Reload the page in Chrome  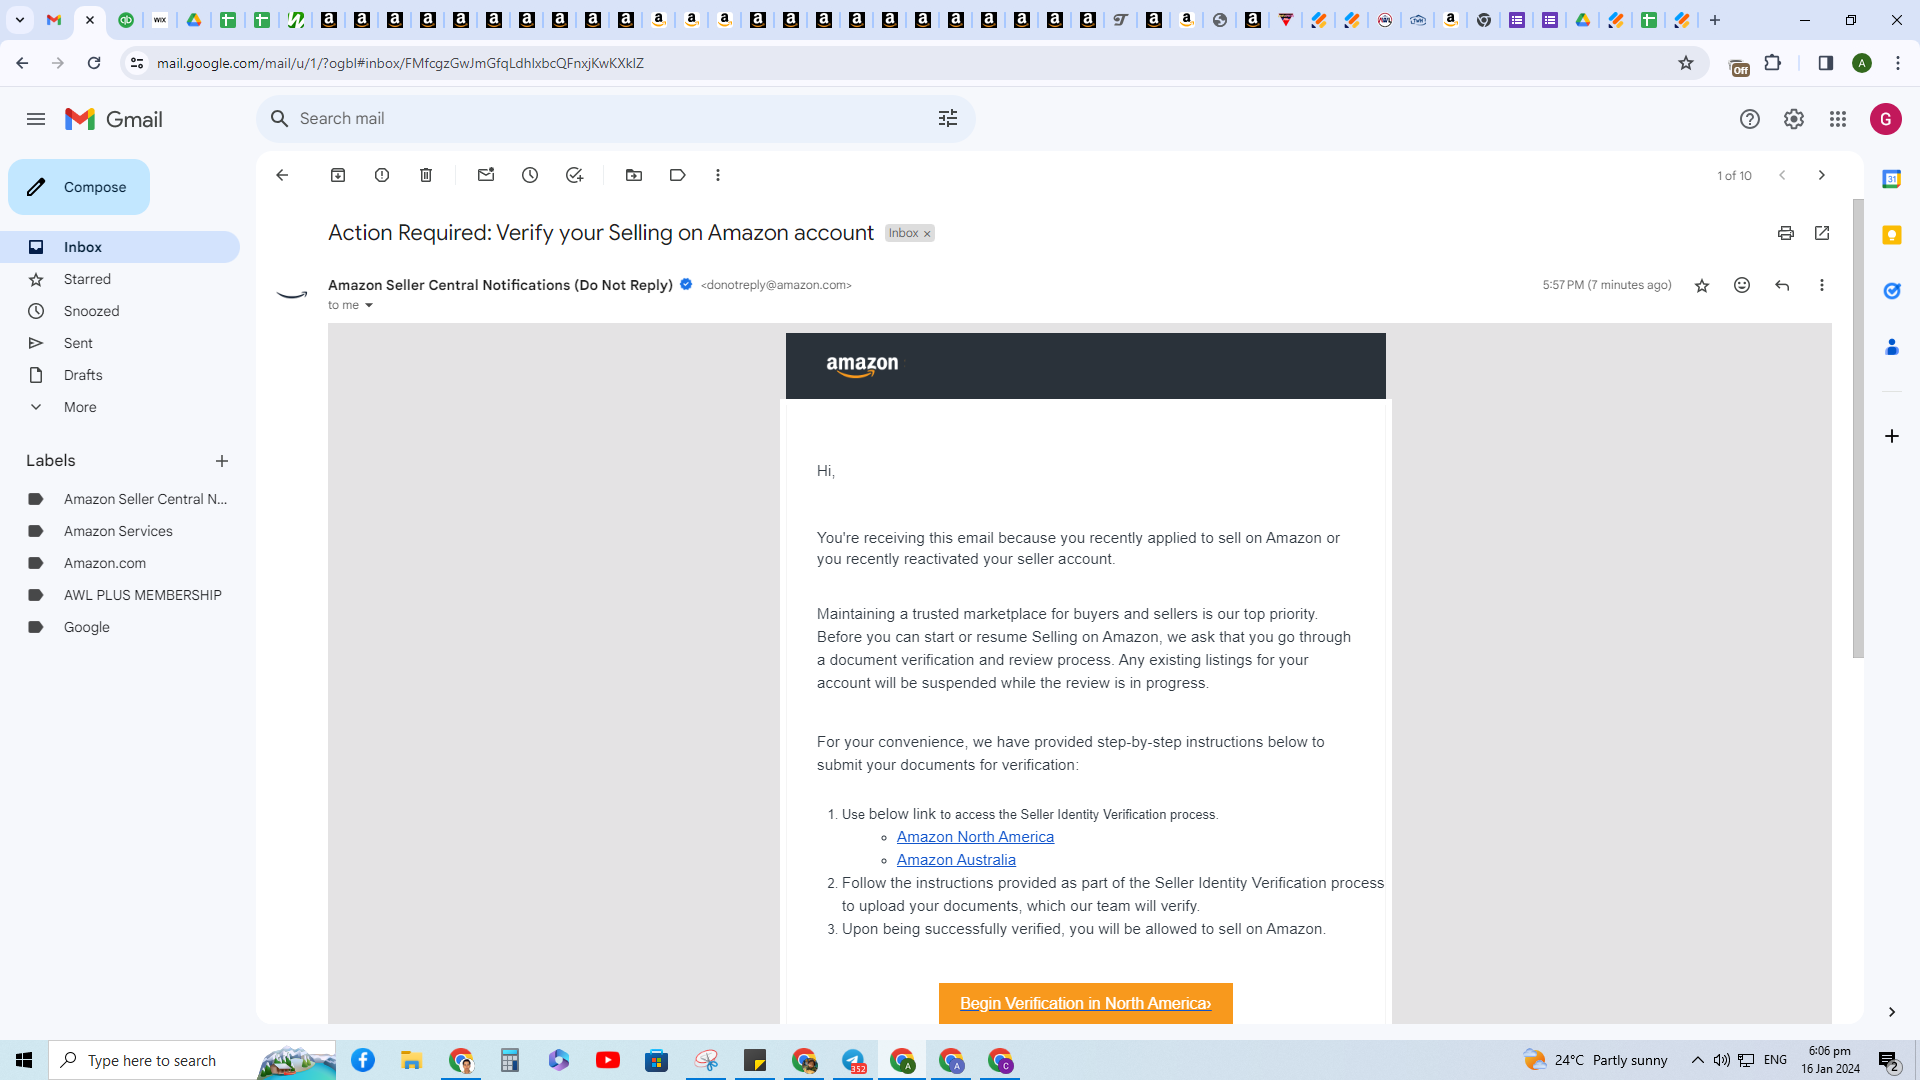(94, 63)
